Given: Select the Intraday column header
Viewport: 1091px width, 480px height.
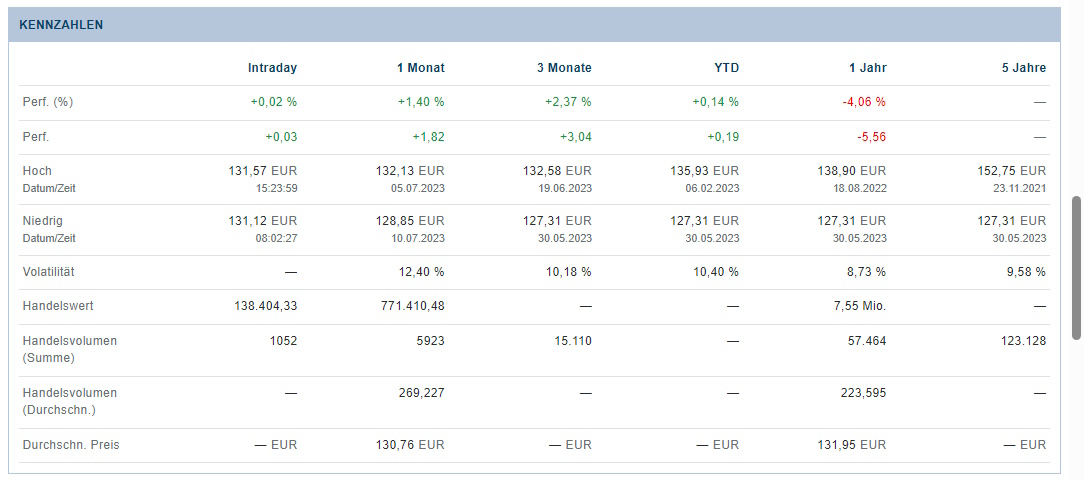Looking at the screenshot, I should click(272, 68).
